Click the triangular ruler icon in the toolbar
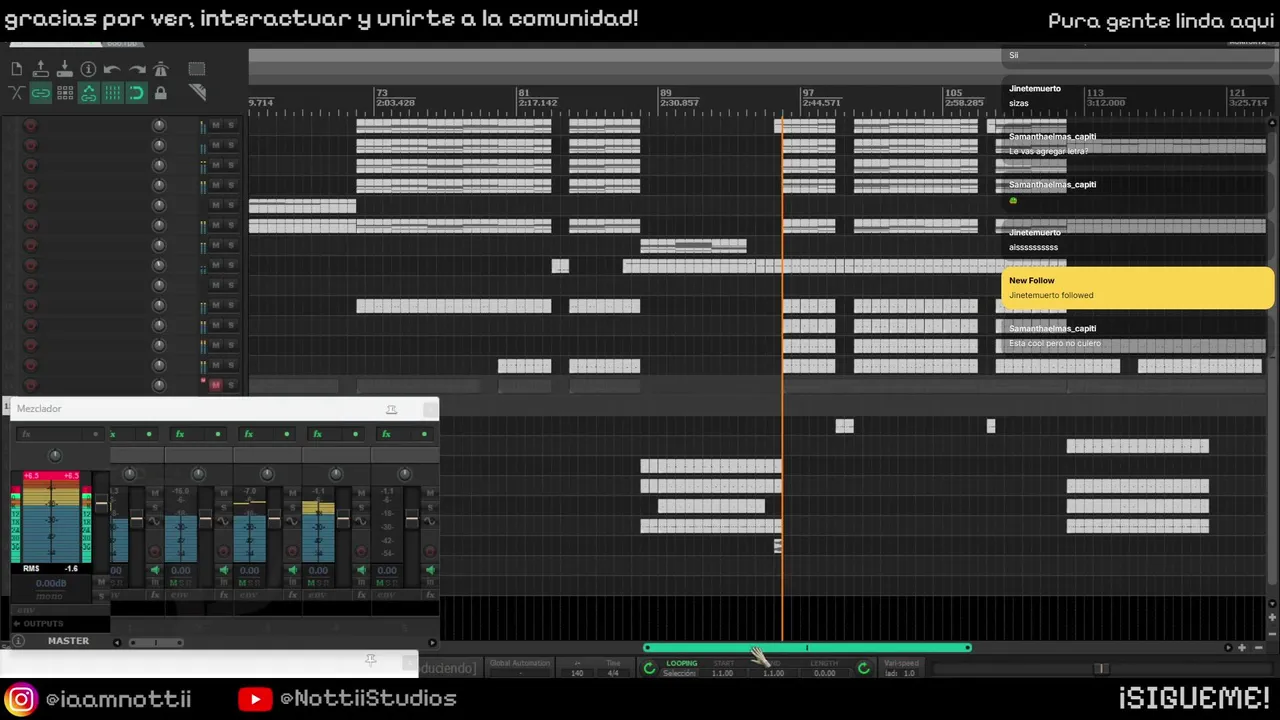1280x720 pixels. tap(197, 93)
